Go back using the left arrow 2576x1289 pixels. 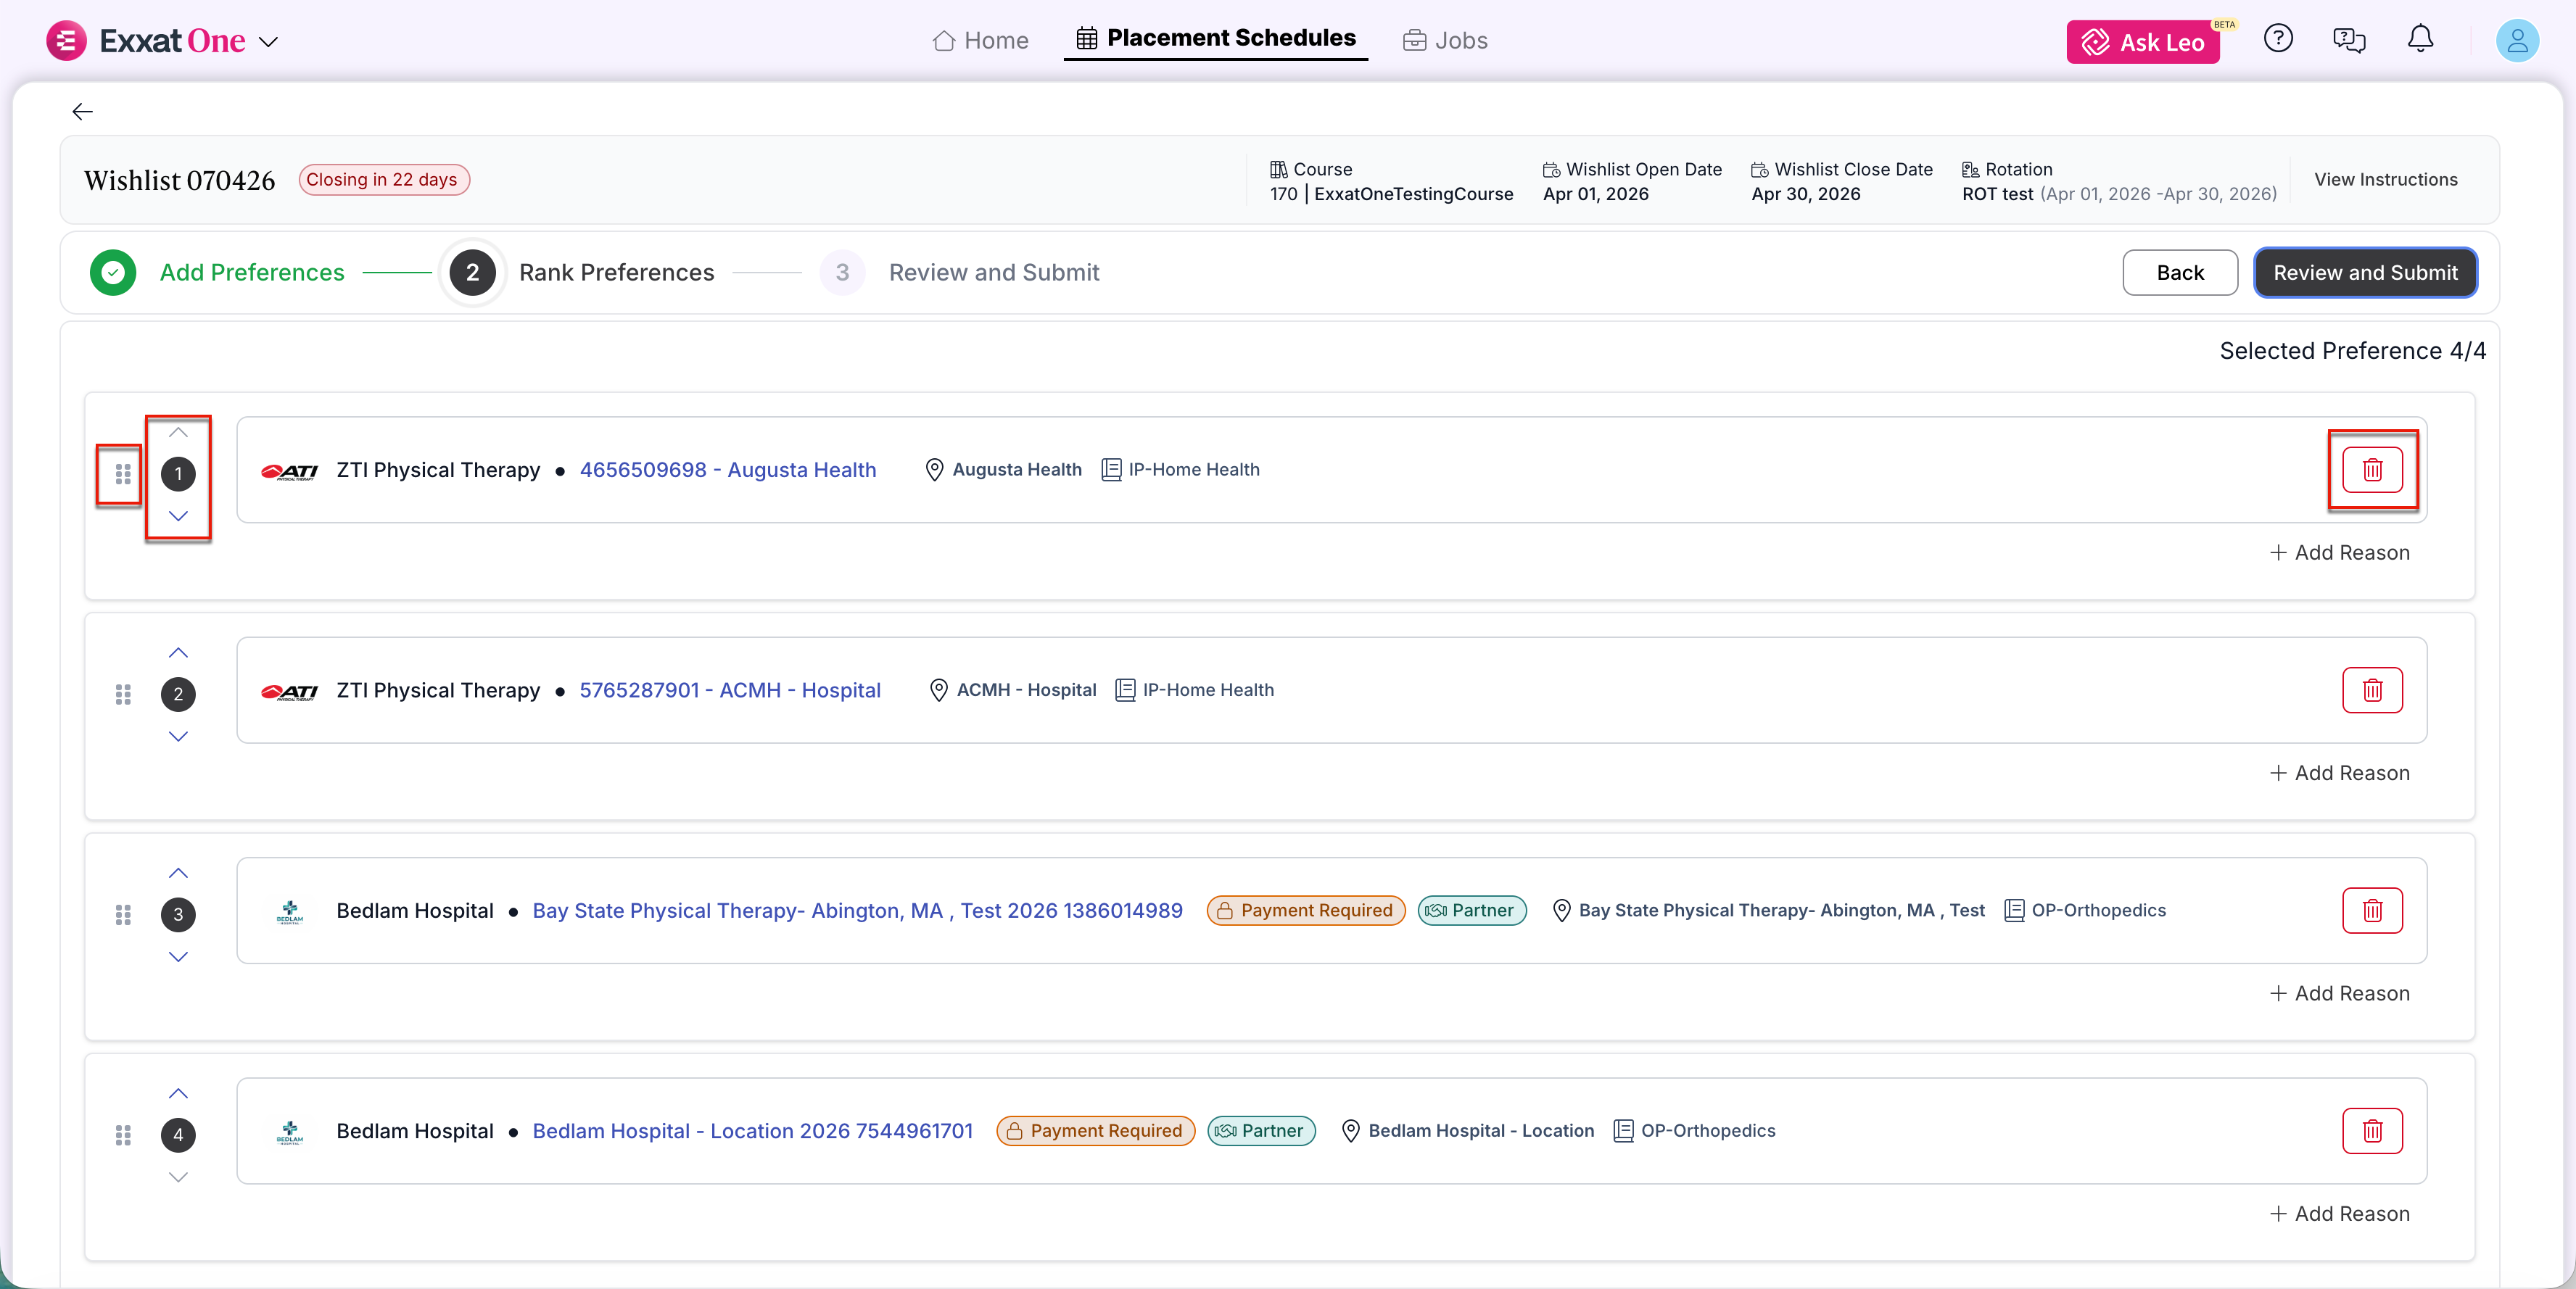point(83,112)
